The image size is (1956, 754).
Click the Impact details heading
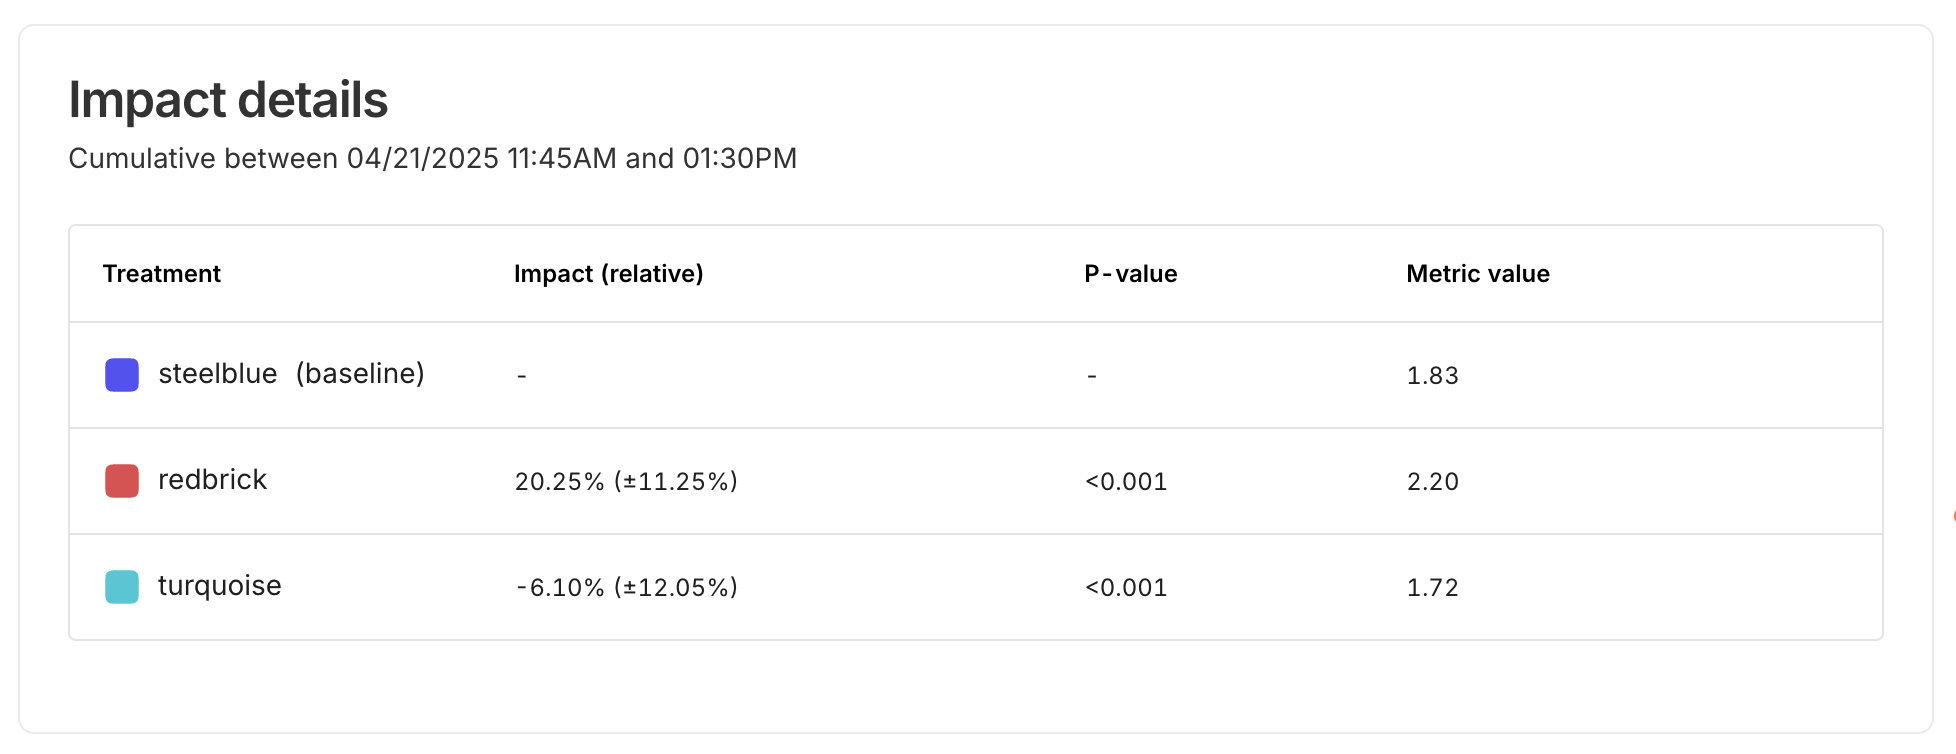228,100
